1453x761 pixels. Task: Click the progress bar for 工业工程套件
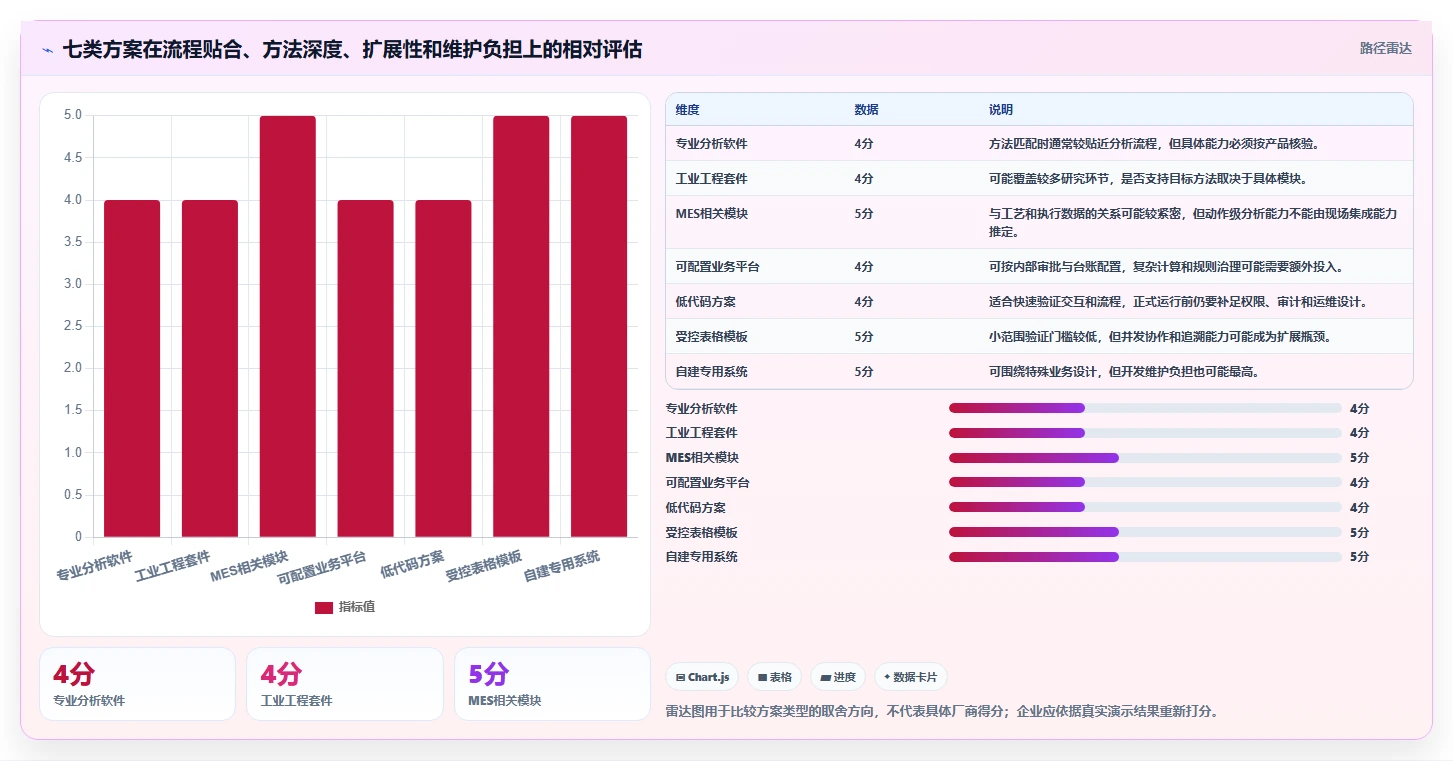(x=1145, y=433)
